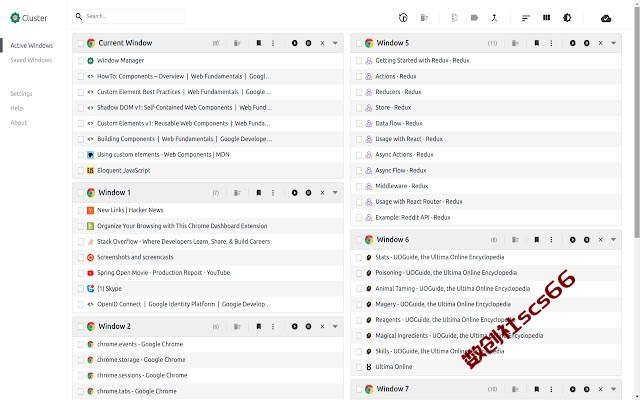
Task: Click chrome.tabs - Google Chrome row
Action: pos(208,391)
